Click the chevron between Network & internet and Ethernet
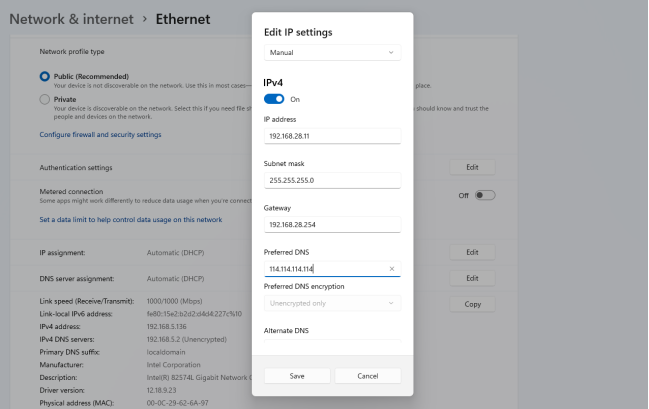Viewport: 649px width, 409px height. point(144,19)
